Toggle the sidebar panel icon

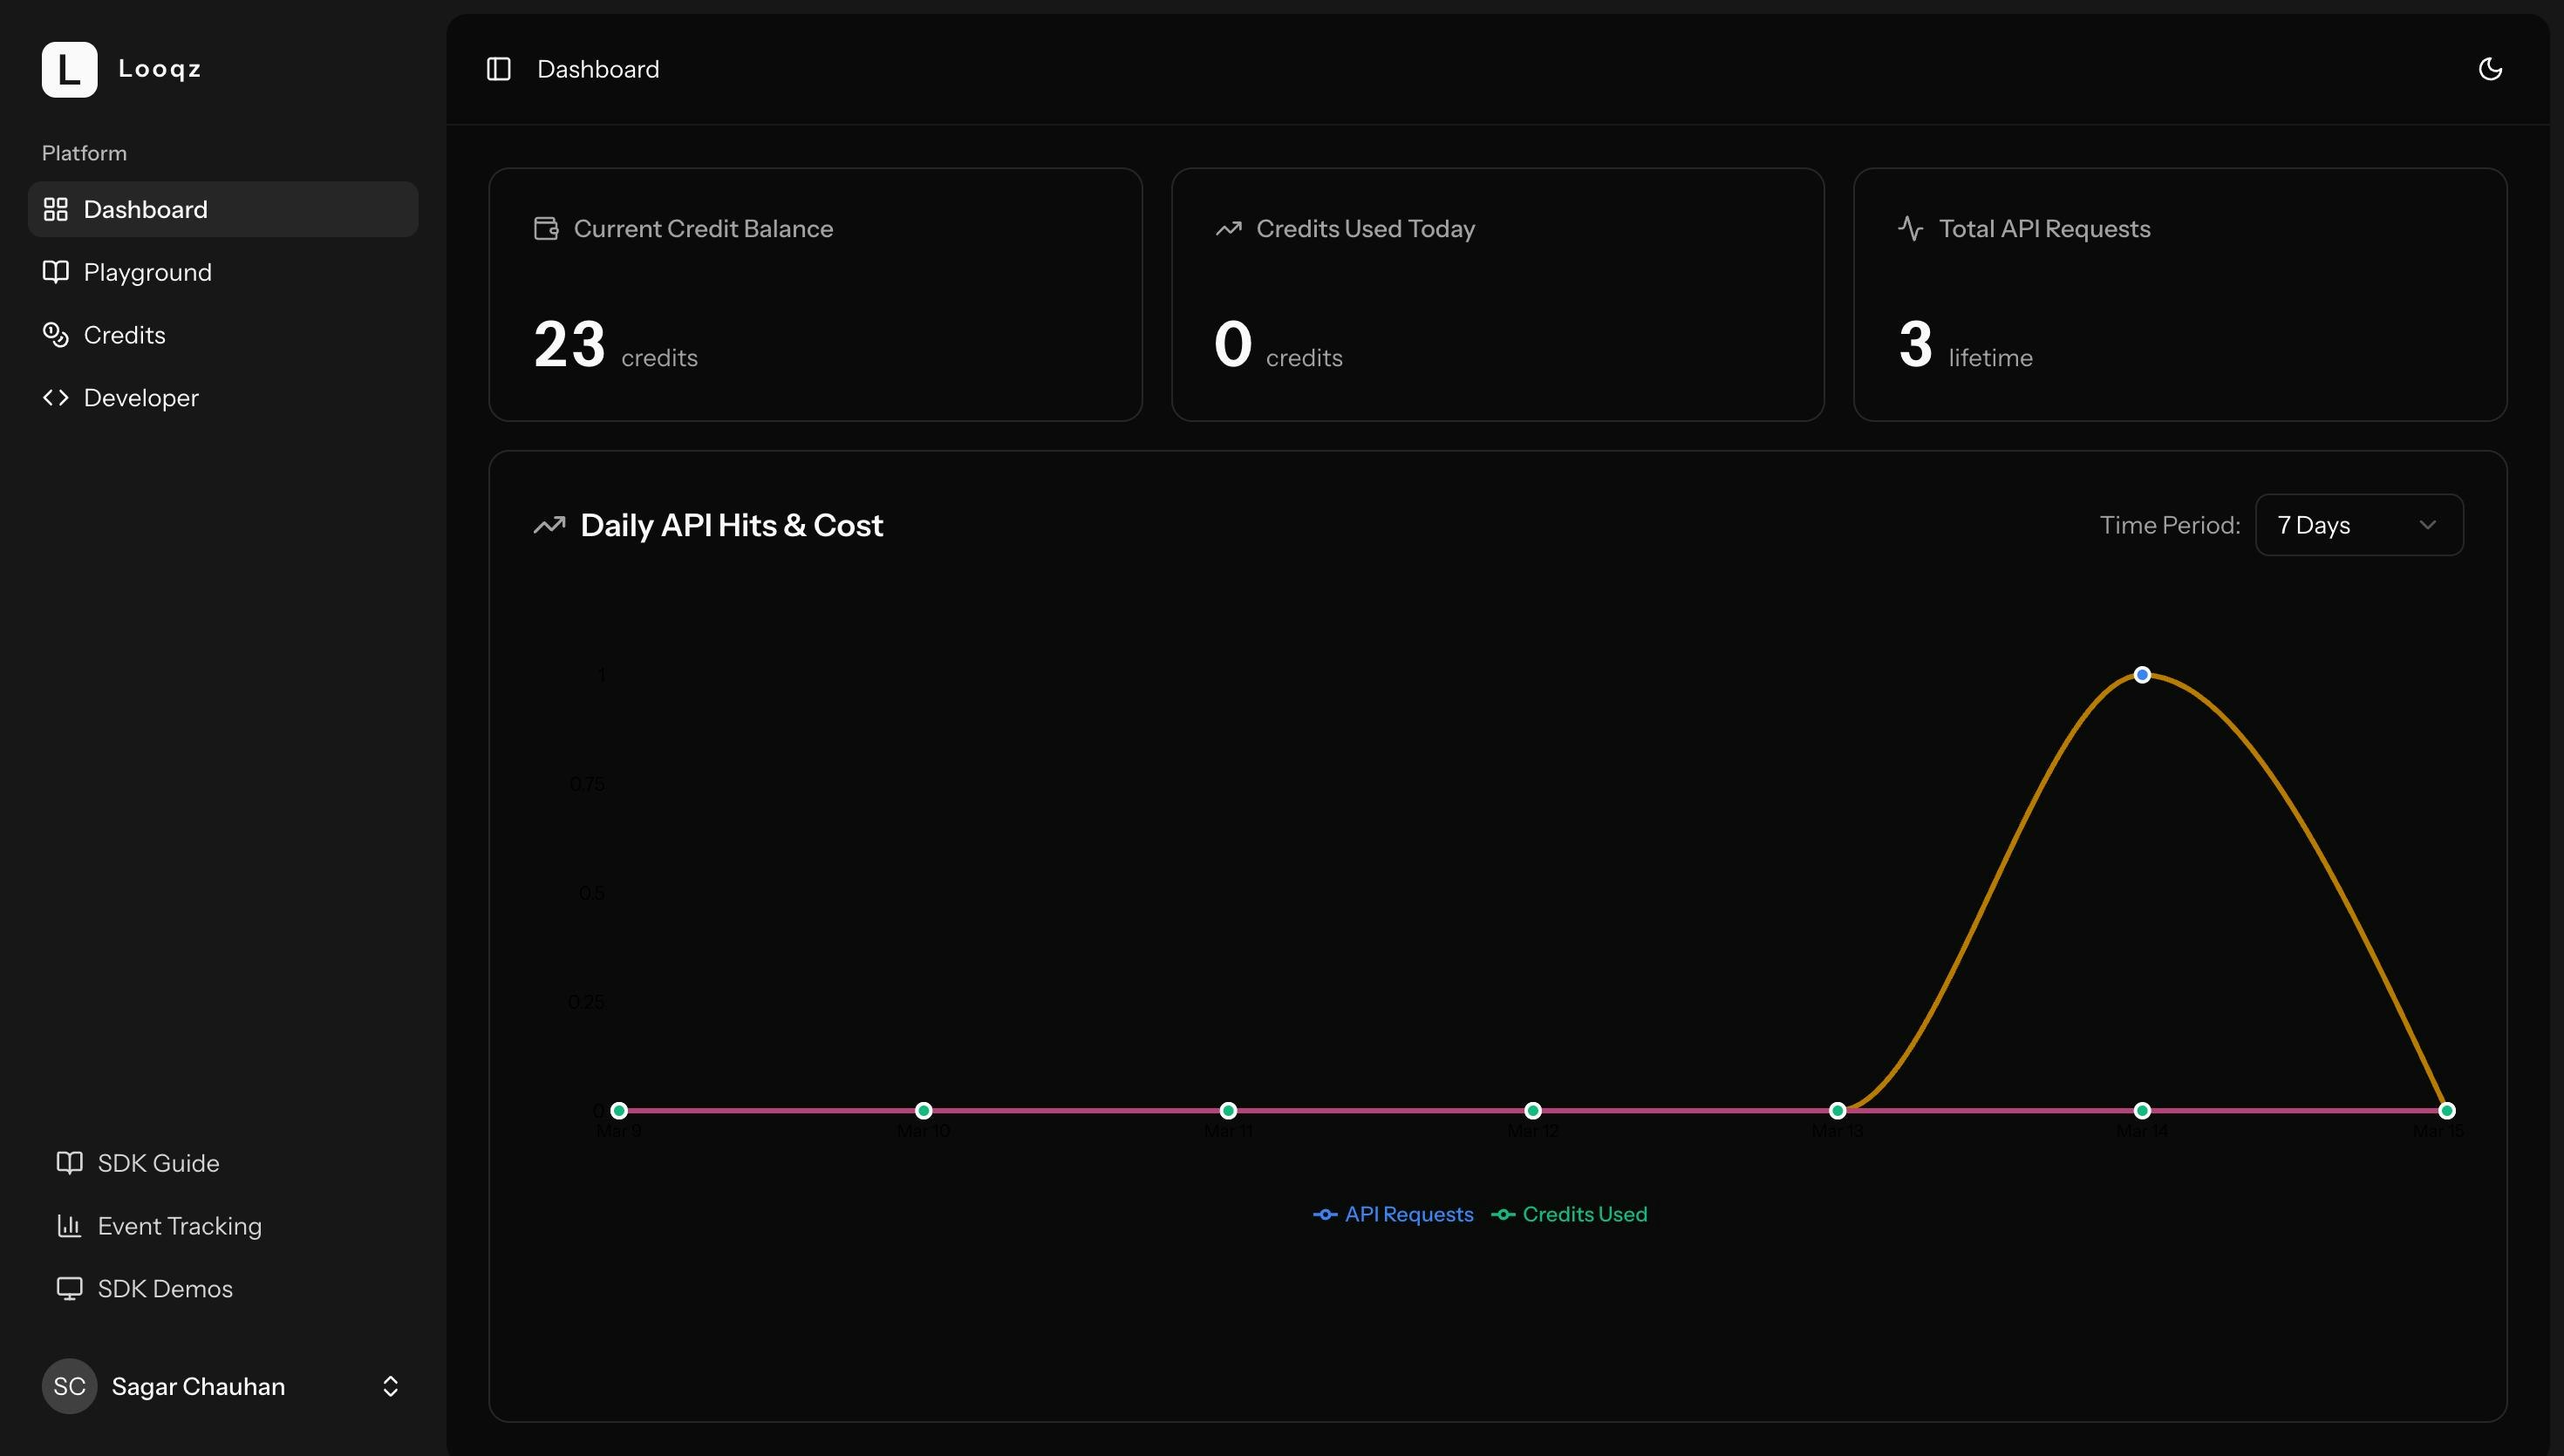[498, 69]
